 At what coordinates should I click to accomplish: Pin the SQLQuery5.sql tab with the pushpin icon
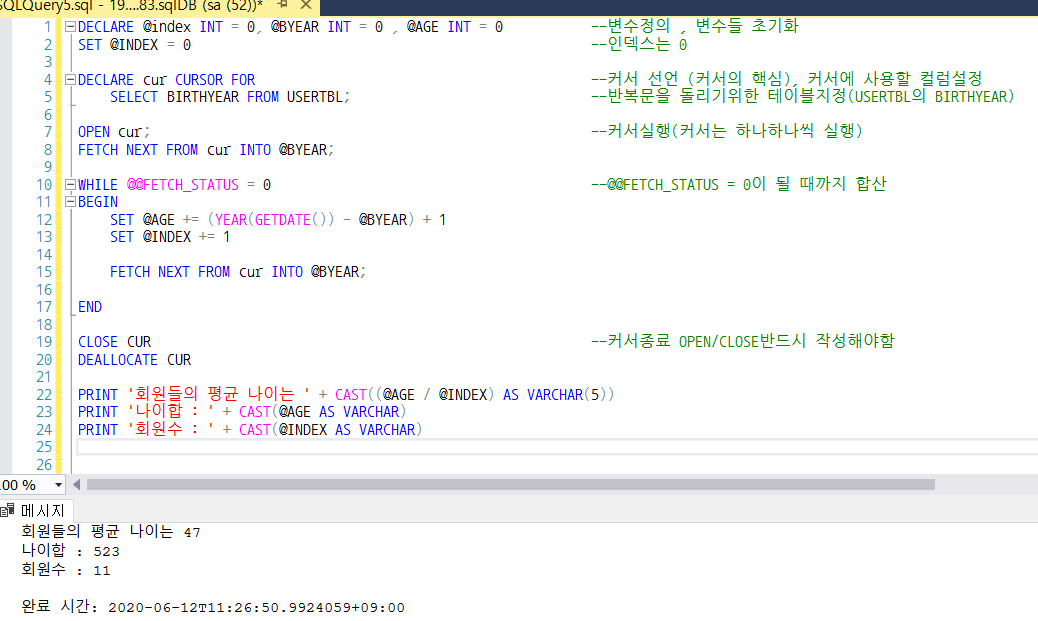coord(283,5)
